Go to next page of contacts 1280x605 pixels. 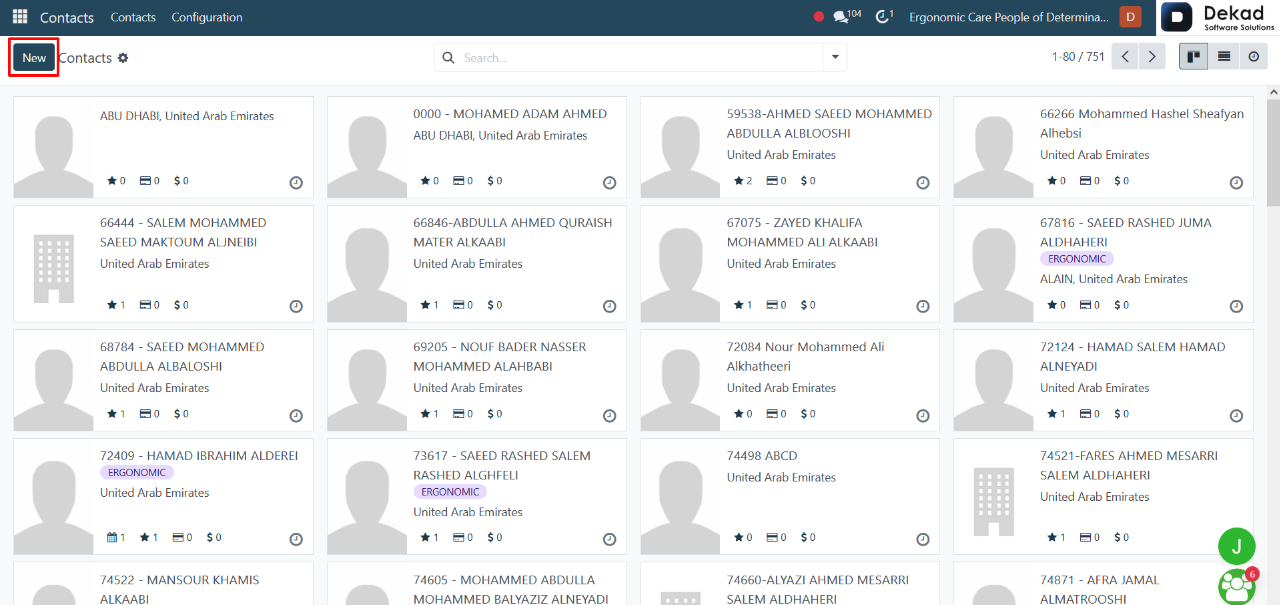1153,57
